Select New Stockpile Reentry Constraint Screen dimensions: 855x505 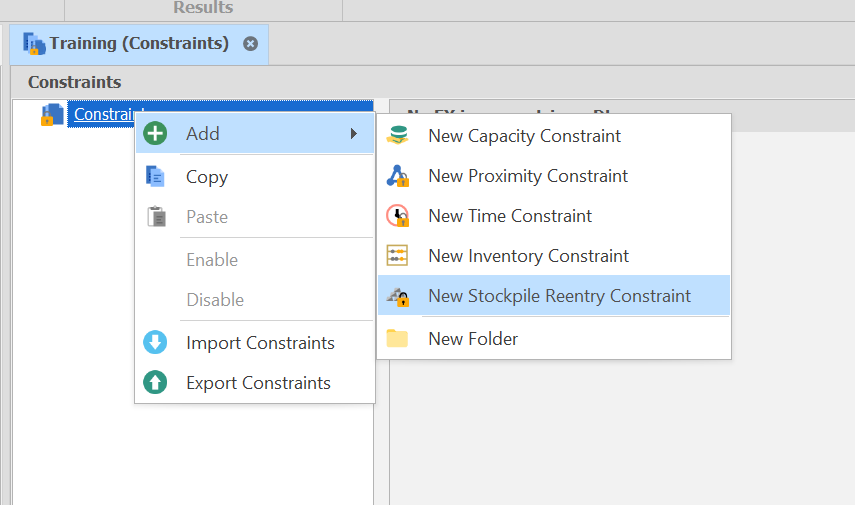pyautogui.click(x=559, y=296)
